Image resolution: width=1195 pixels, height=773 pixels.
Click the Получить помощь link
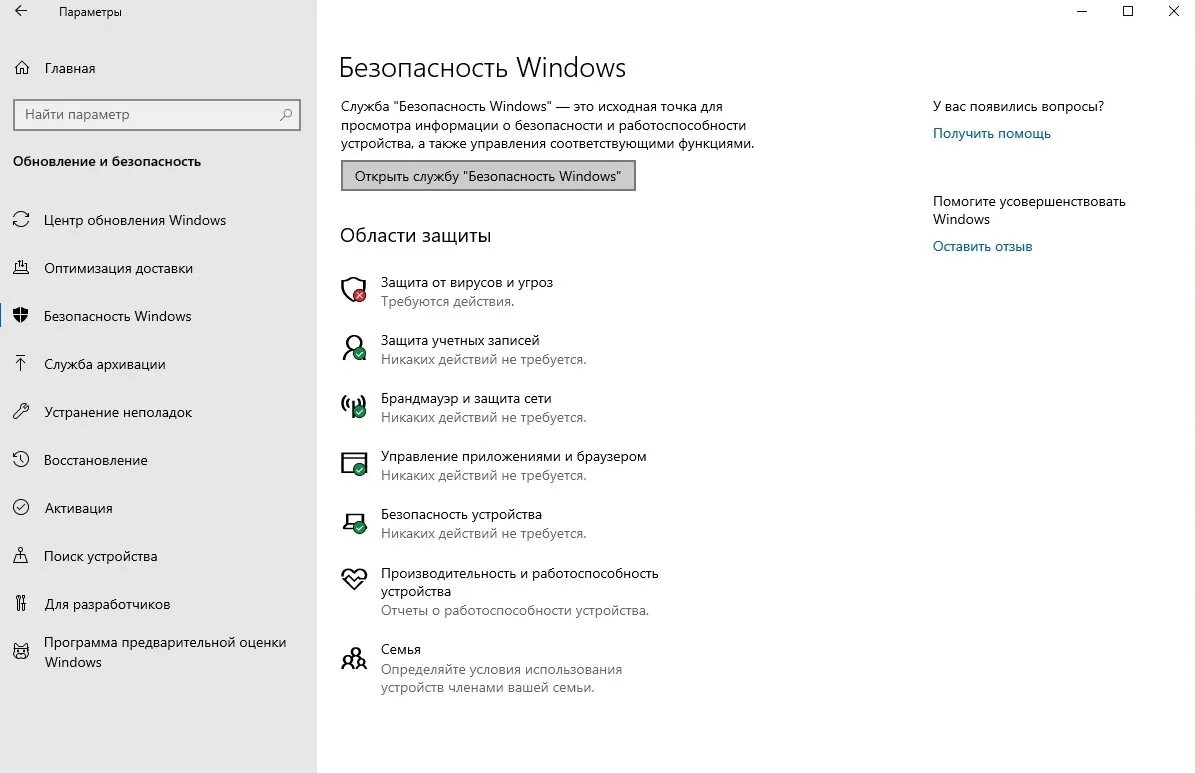coord(991,133)
